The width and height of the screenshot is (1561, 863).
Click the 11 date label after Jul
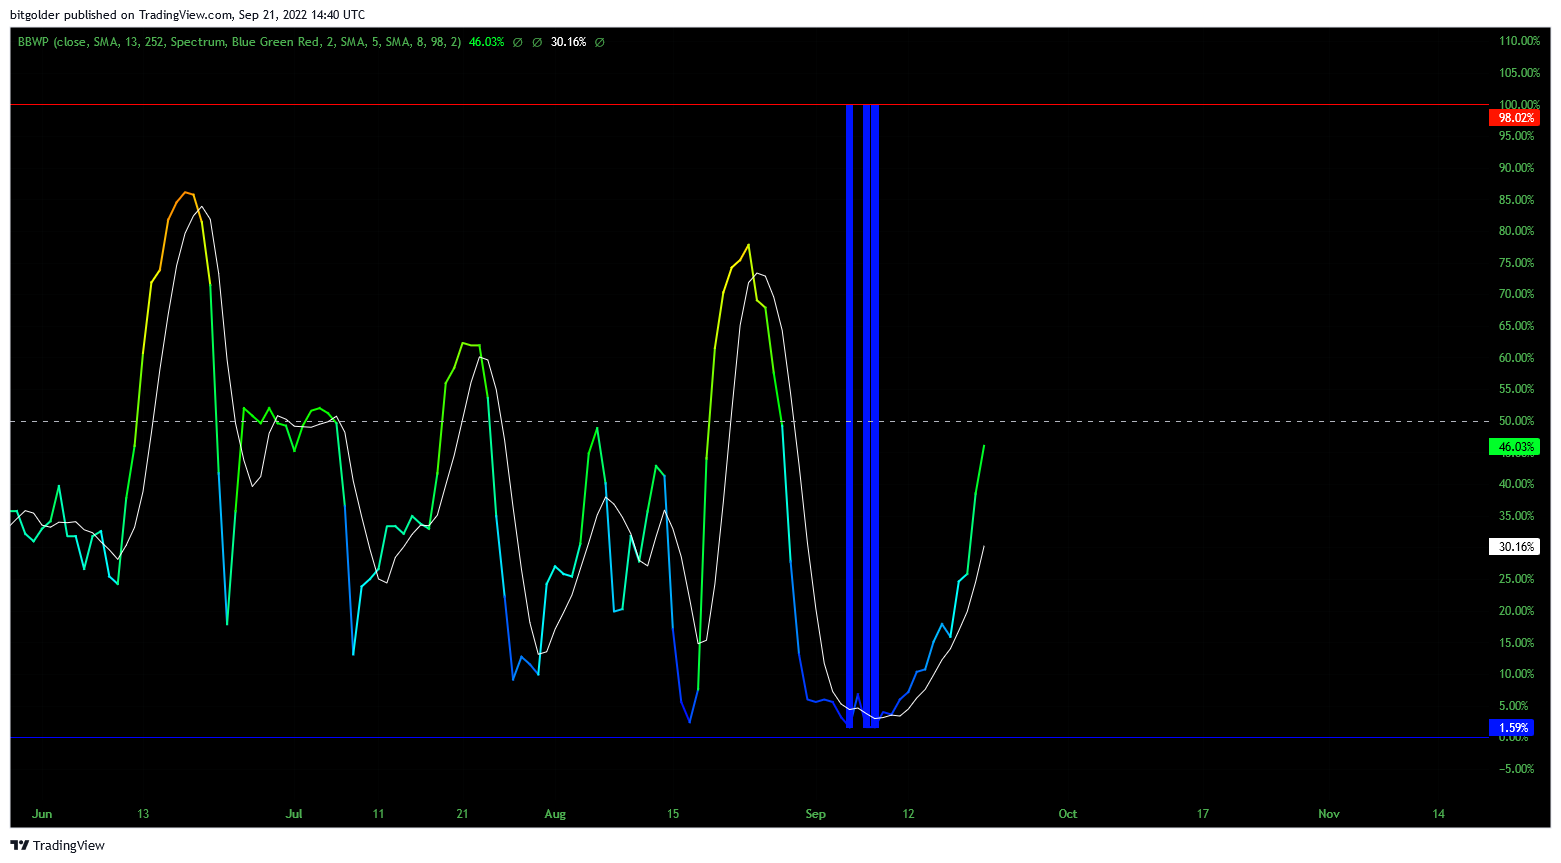point(378,814)
